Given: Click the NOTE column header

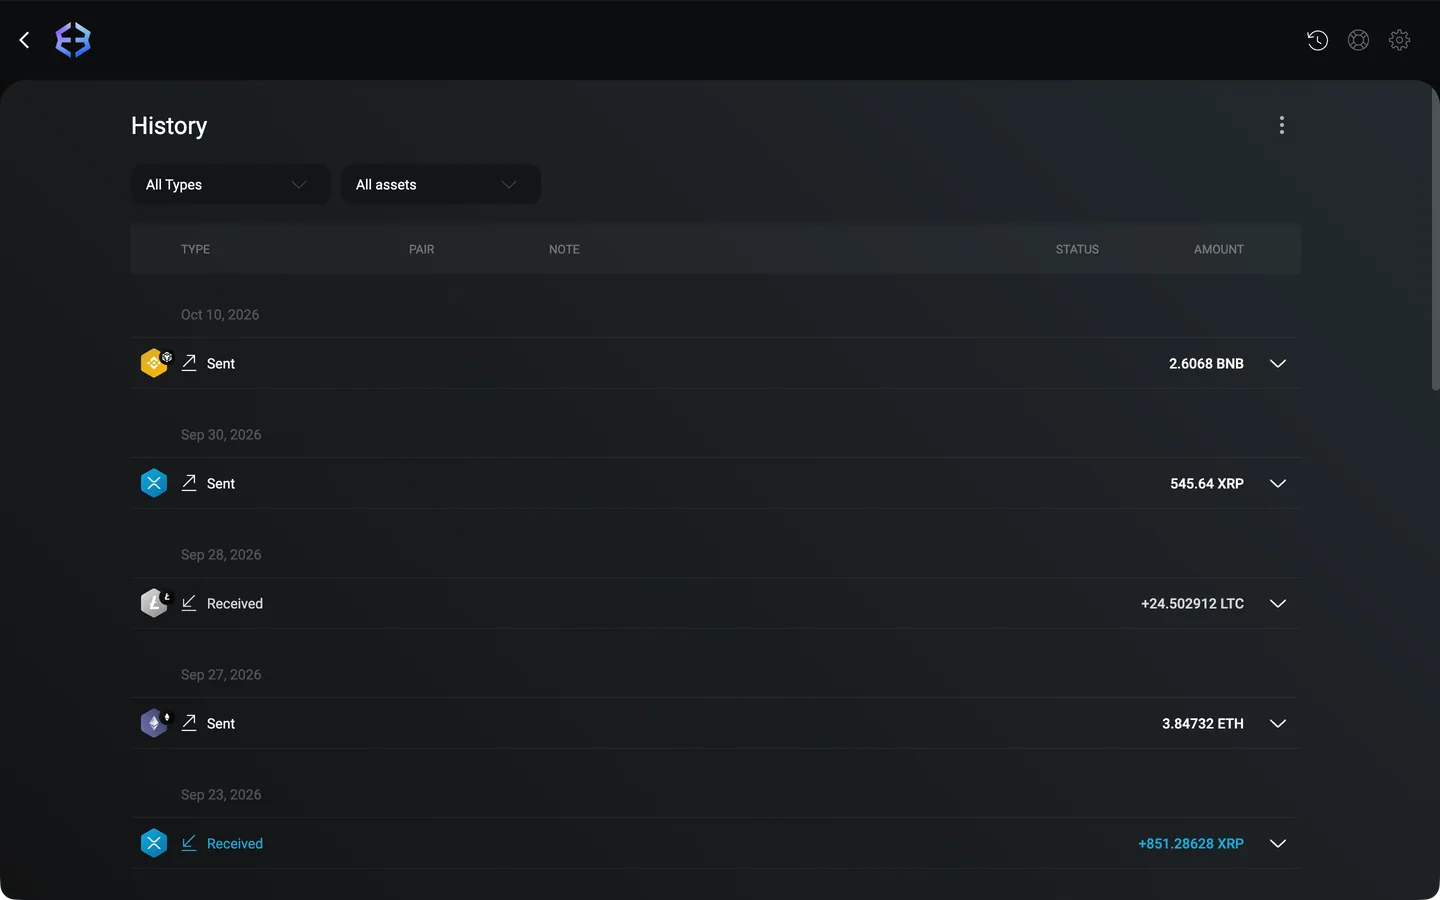Looking at the screenshot, I should pos(564,249).
